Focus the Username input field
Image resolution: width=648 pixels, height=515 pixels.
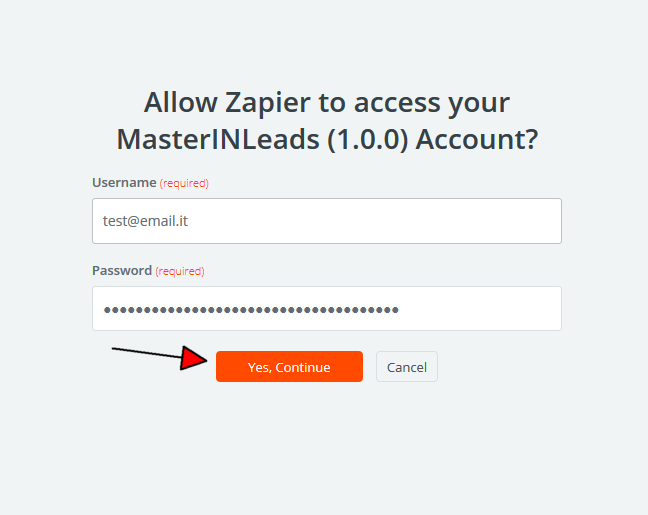pos(326,221)
